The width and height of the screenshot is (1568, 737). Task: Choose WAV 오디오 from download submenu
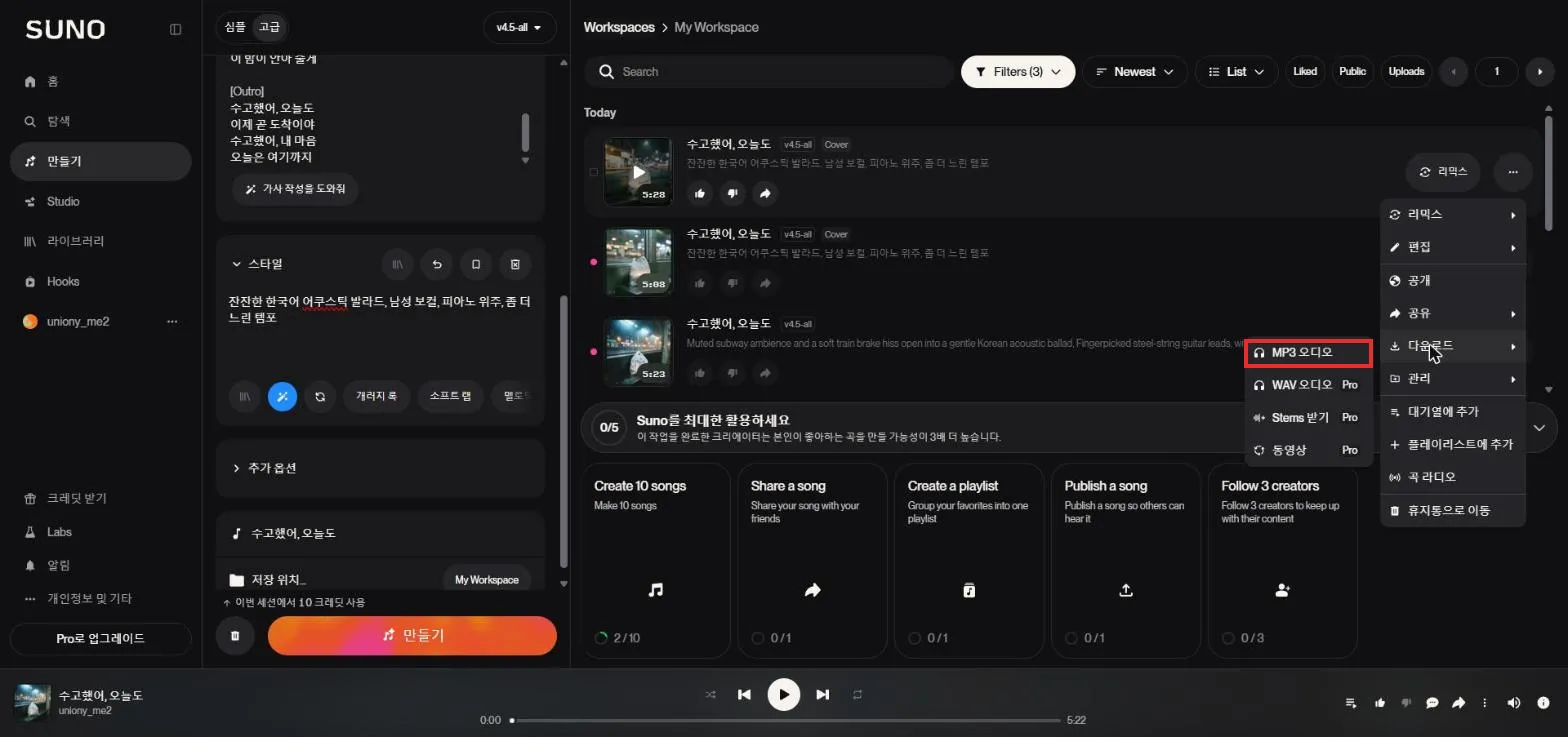pyautogui.click(x=1308, y=385)
